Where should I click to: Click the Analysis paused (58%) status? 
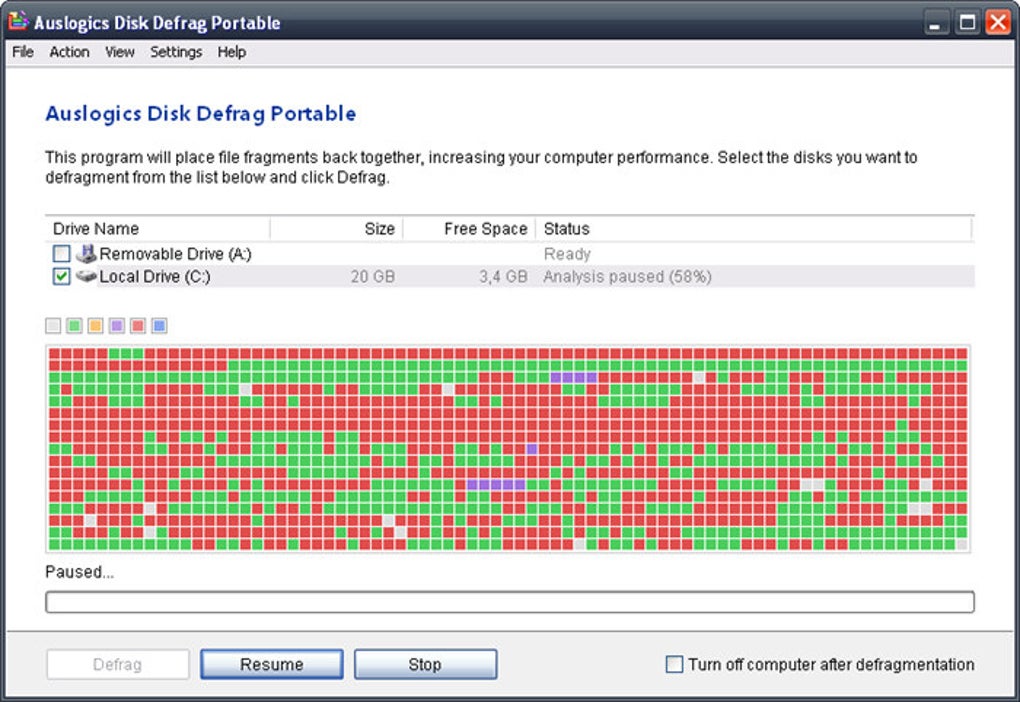pyautogui.click(x=628, y=277)
